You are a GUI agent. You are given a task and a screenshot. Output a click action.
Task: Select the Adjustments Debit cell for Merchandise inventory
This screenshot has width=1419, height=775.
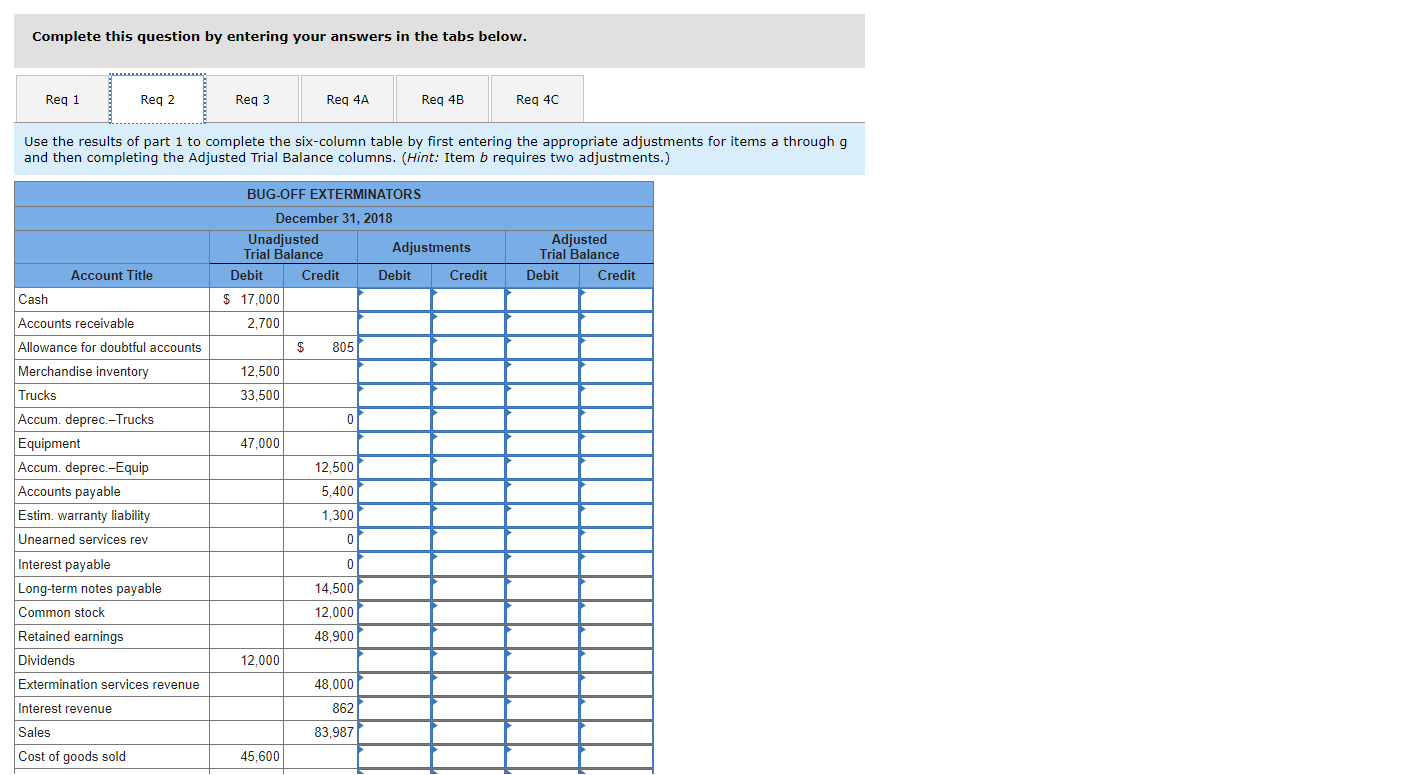394,371
